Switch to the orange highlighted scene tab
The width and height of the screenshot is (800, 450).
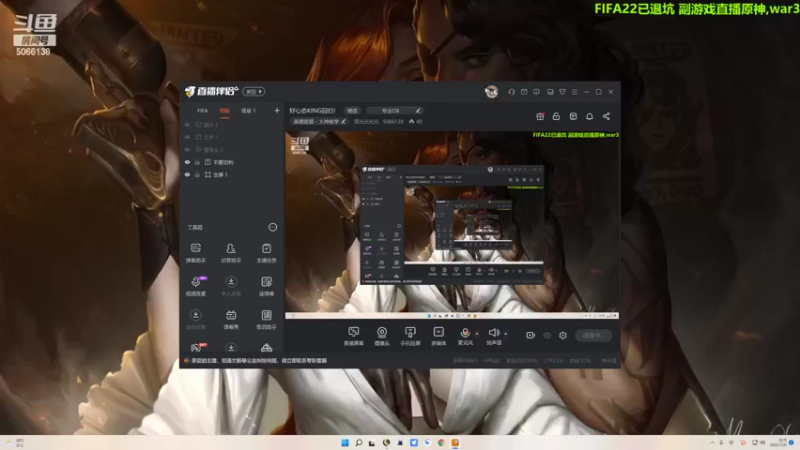224,111
